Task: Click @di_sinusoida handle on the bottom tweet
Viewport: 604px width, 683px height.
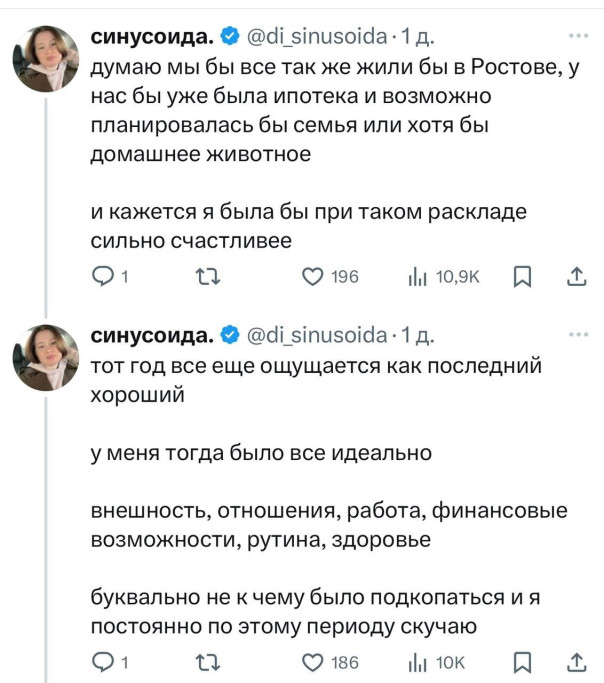Action: click(x=316, y=334)
